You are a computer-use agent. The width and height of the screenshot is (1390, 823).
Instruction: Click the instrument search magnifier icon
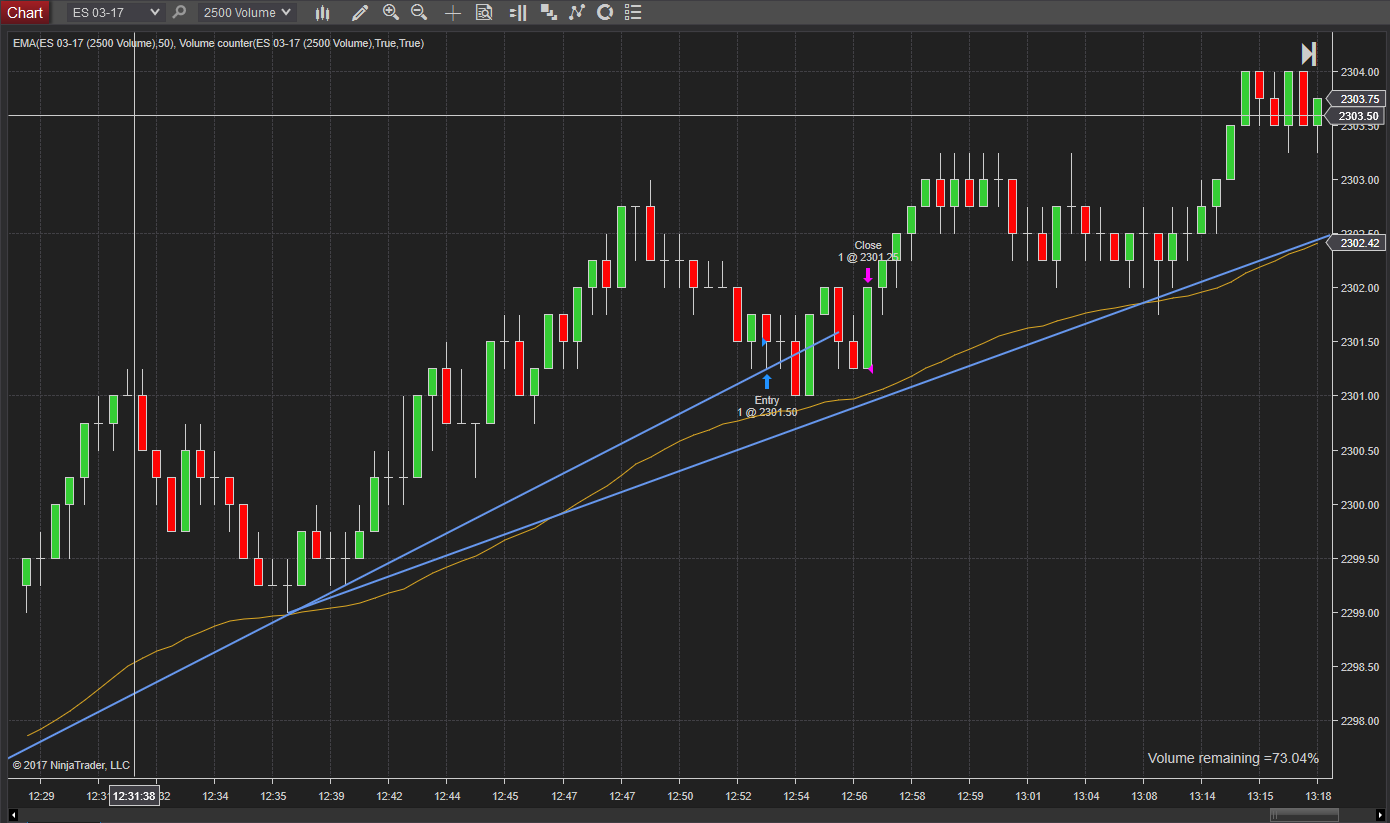tap(179, 12)
